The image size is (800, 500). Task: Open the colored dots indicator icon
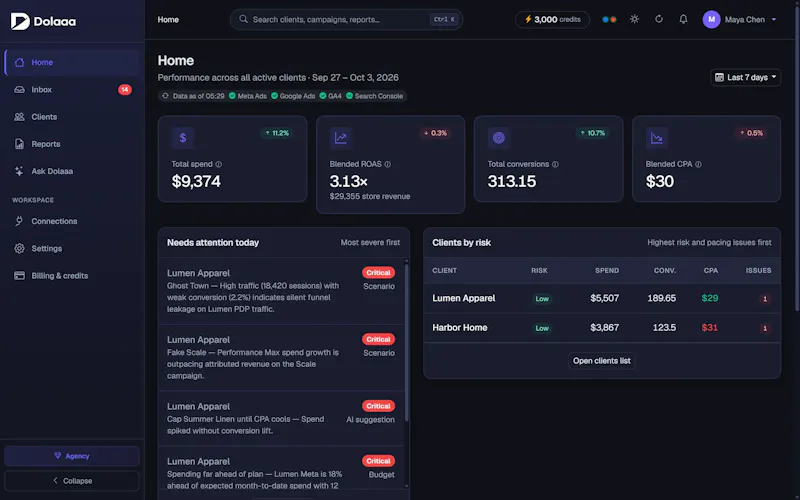pos(609,19)
